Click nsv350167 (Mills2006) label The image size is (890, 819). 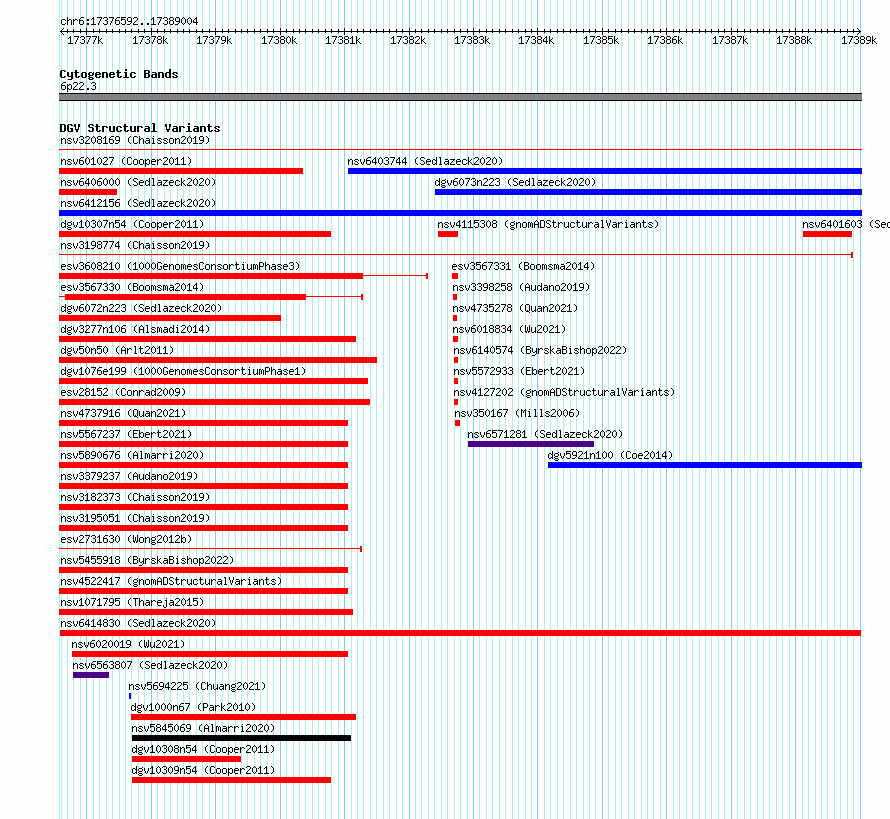click(517, 413)
